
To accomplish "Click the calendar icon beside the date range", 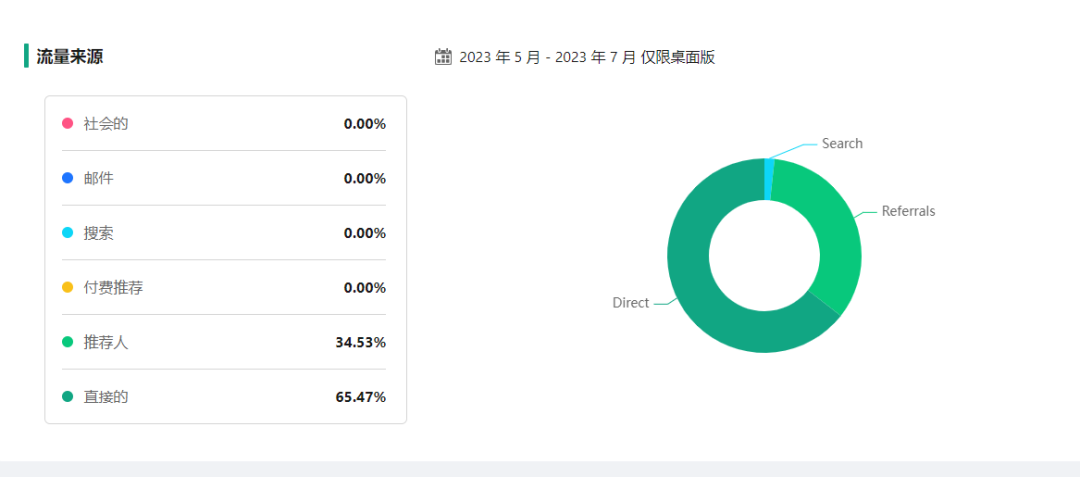I will coord(444,57).
